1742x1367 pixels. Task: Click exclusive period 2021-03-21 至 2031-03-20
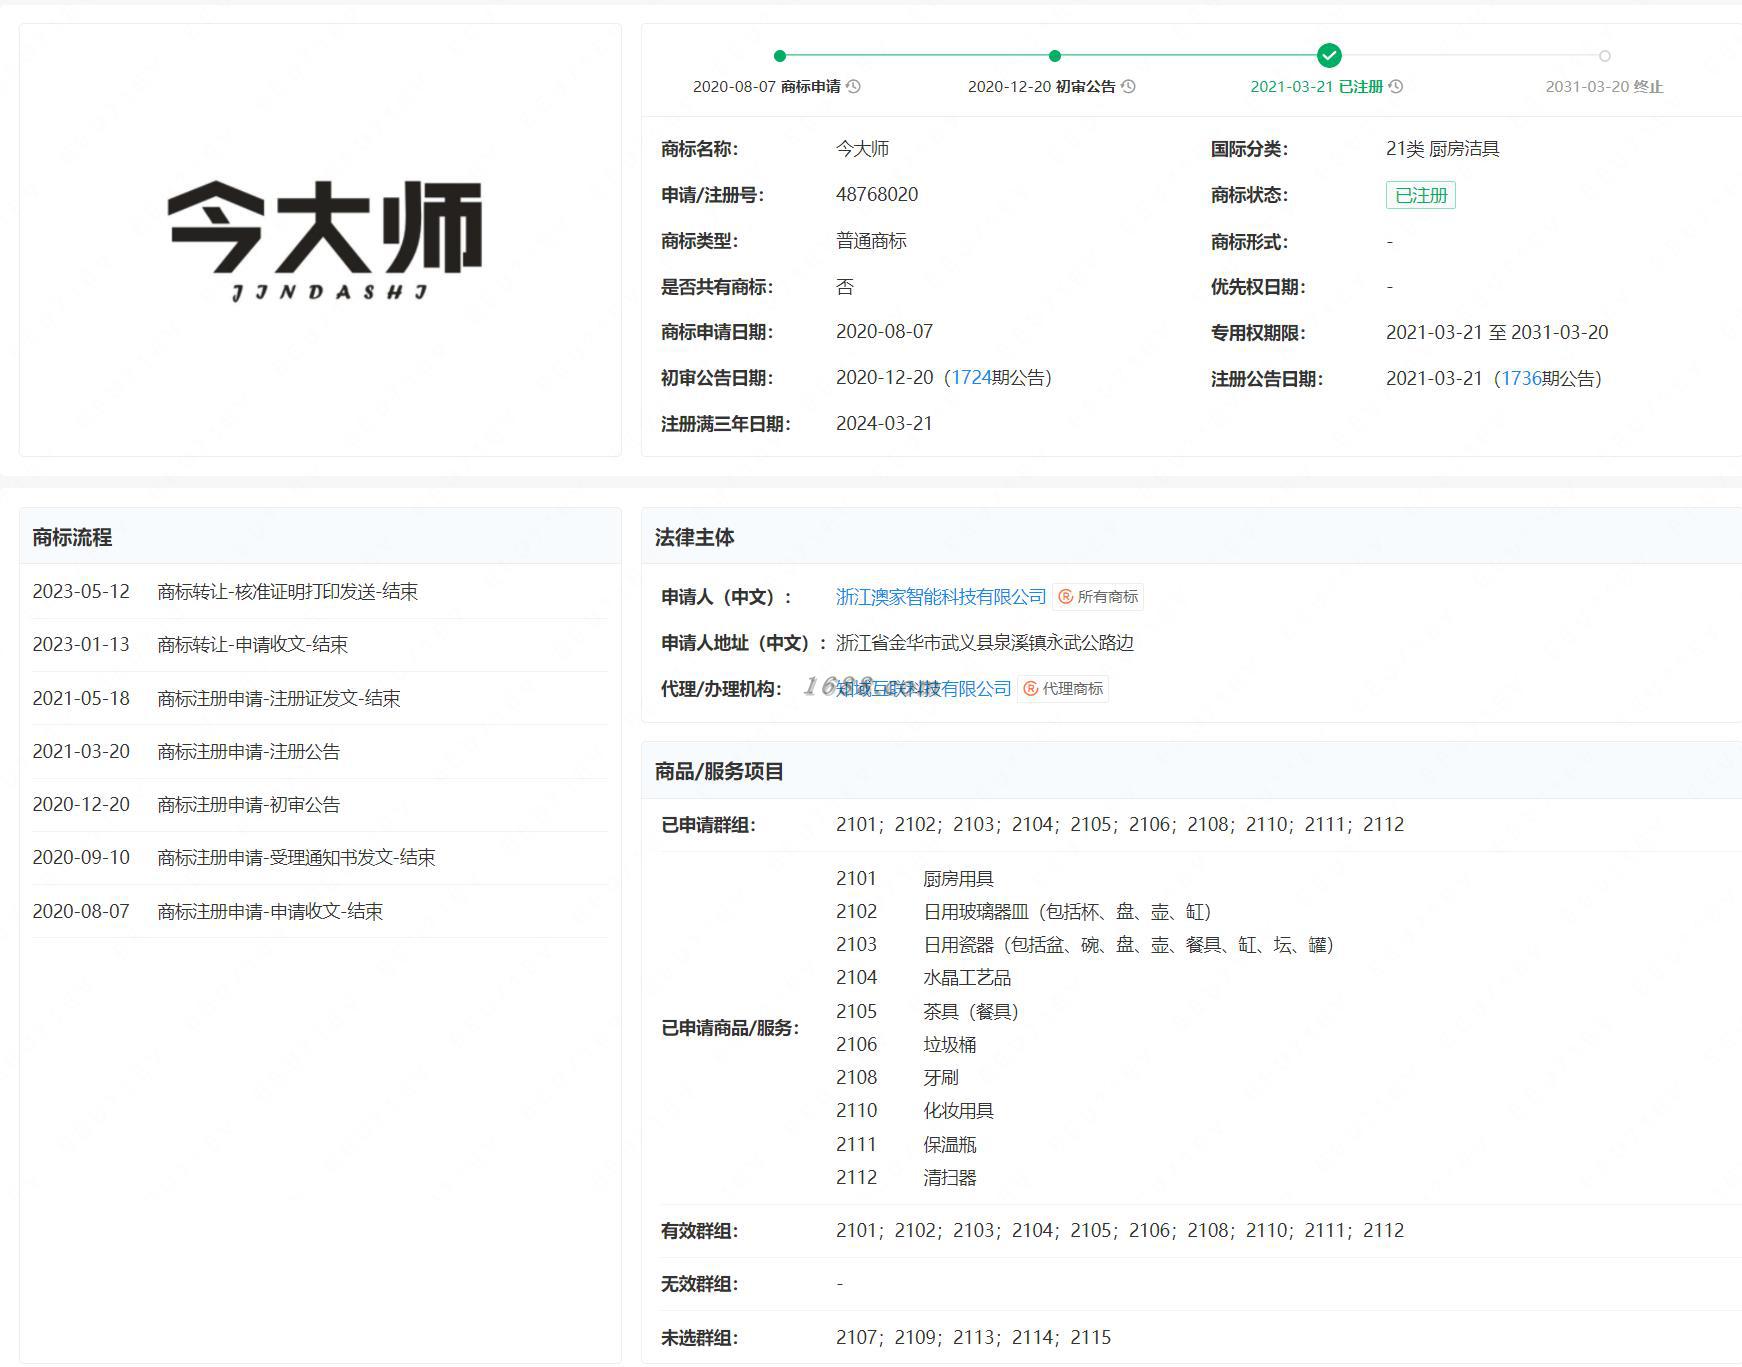1497,333
